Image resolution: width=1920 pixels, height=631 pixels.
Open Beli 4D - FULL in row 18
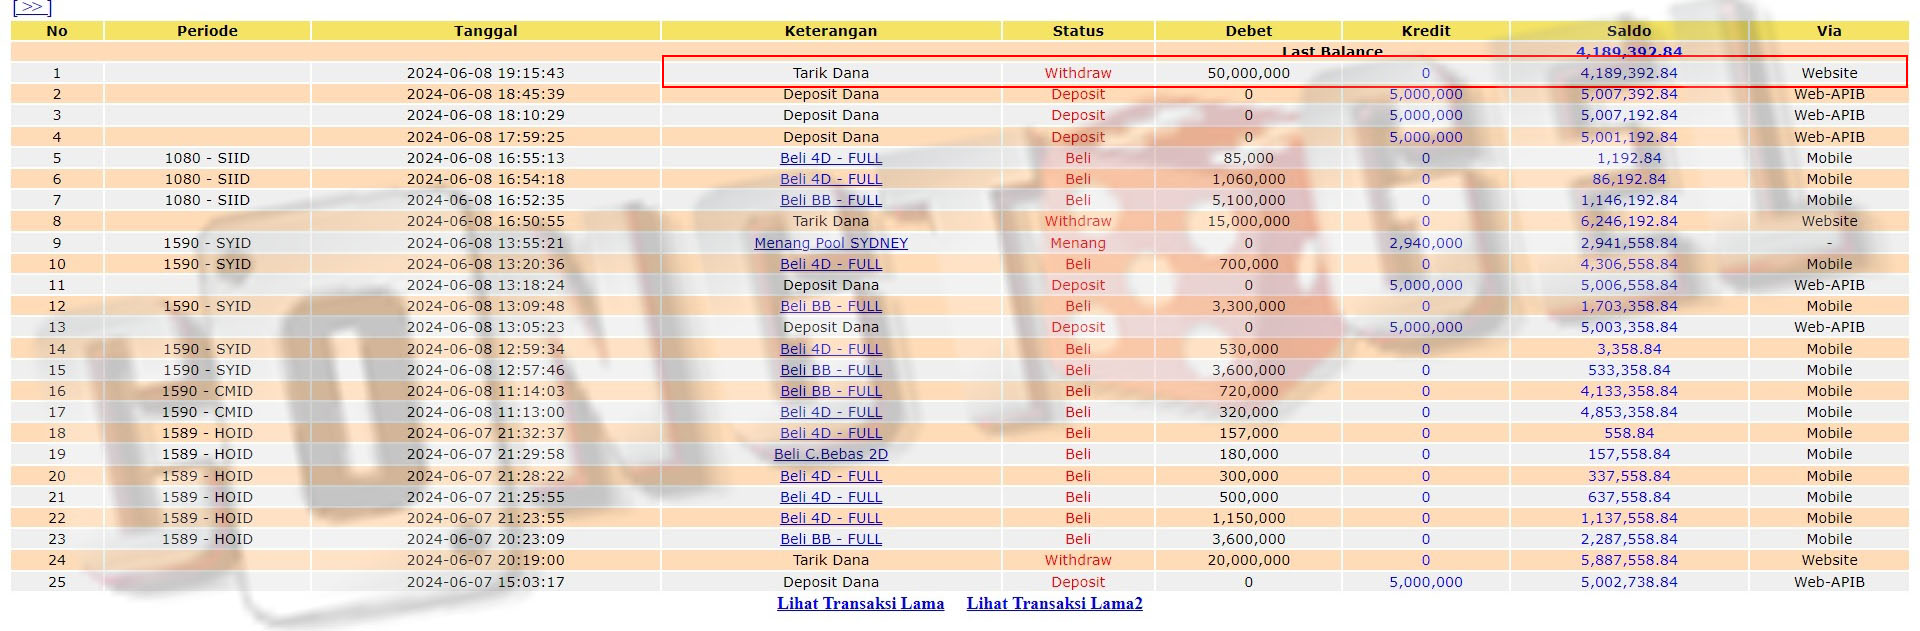pos(830,433)
